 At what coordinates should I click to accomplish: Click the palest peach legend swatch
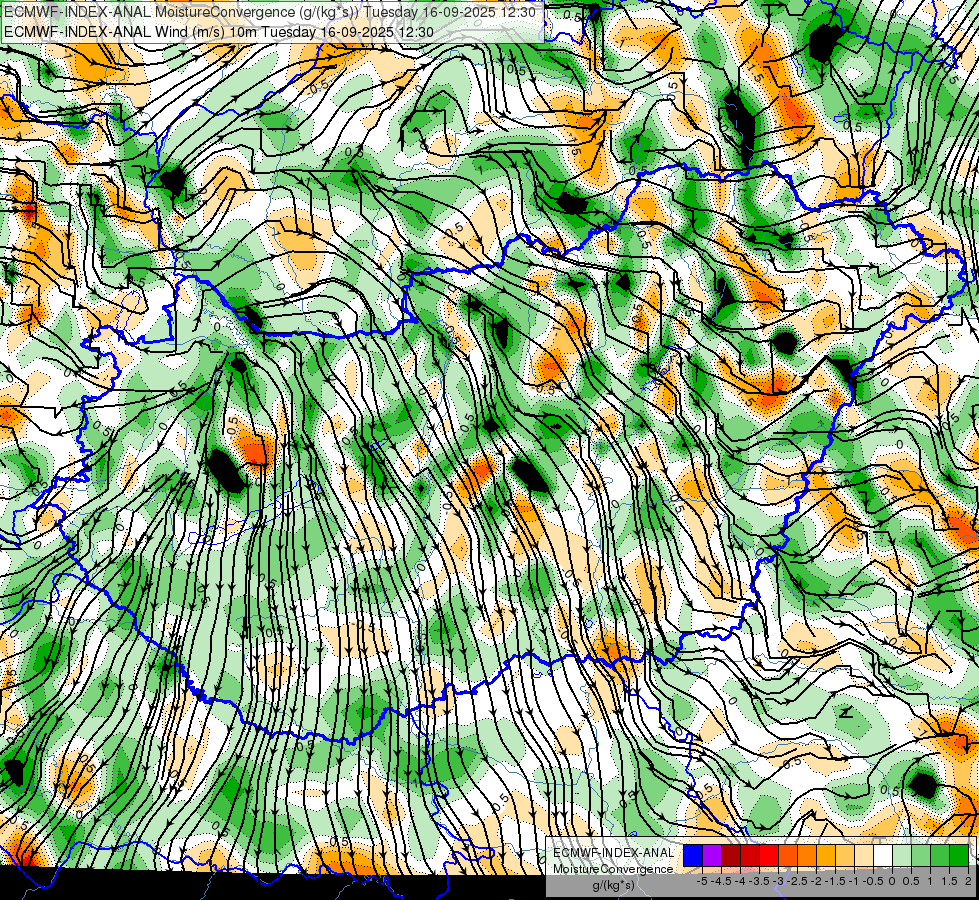(864, 855)
